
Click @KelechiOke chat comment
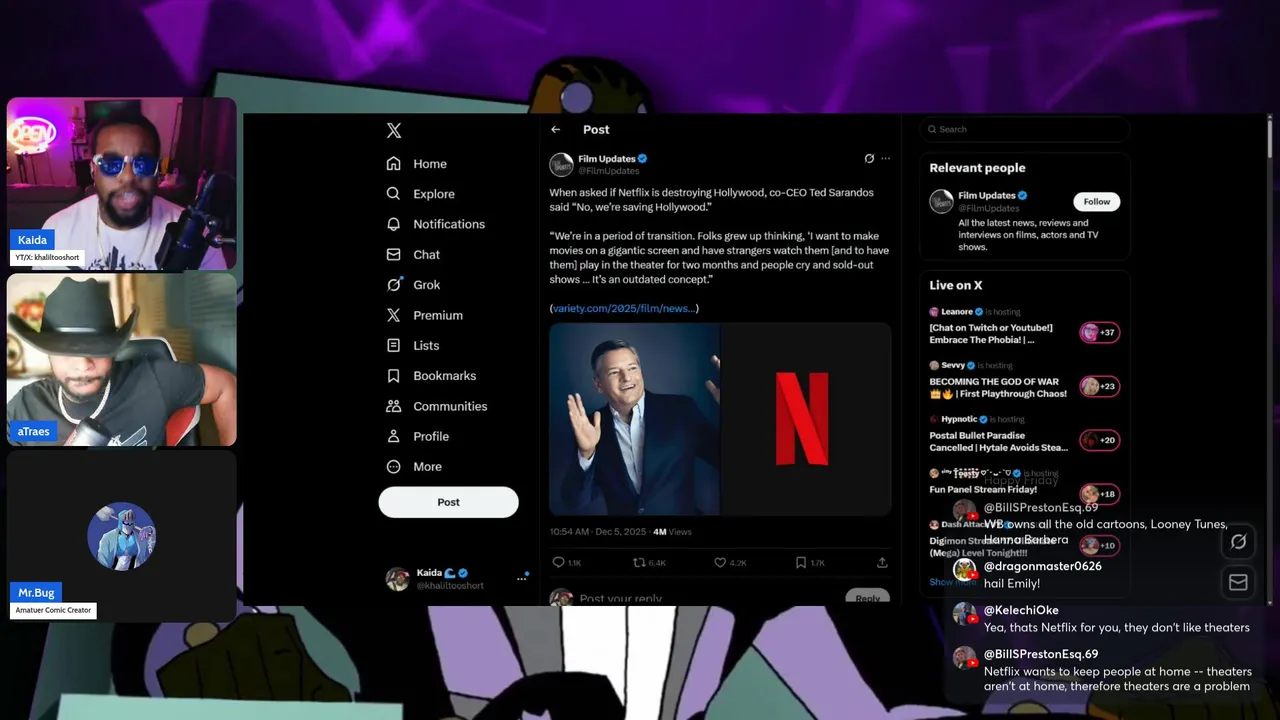point(1101,619)
